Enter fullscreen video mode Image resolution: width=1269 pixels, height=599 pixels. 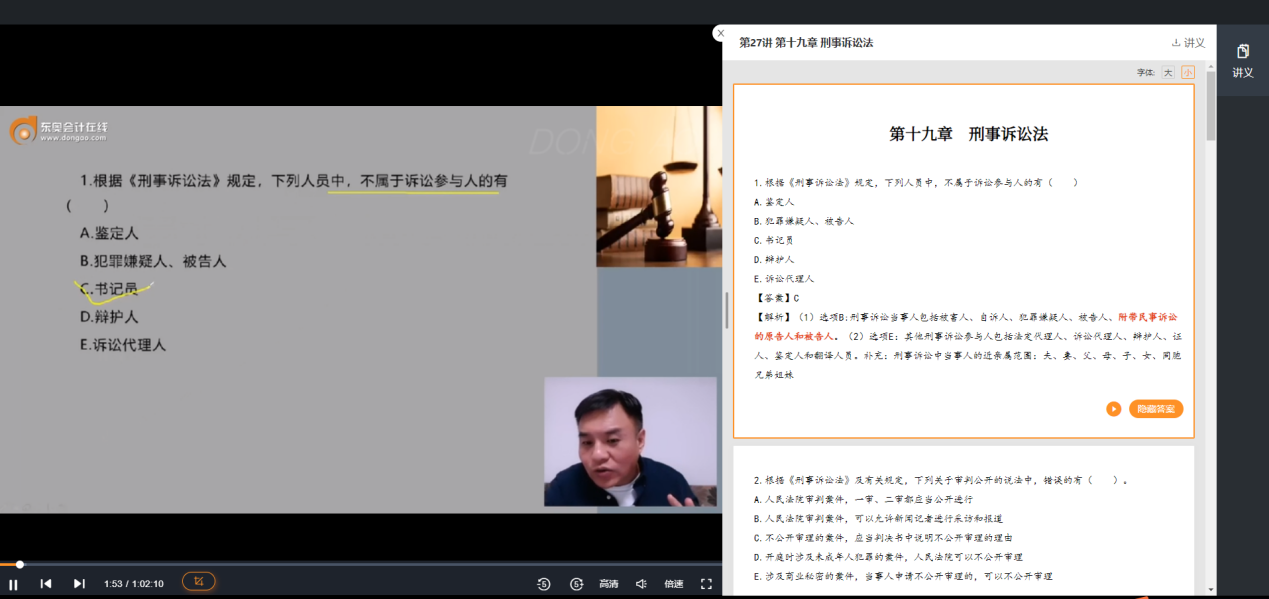click(x=706, y=584)
